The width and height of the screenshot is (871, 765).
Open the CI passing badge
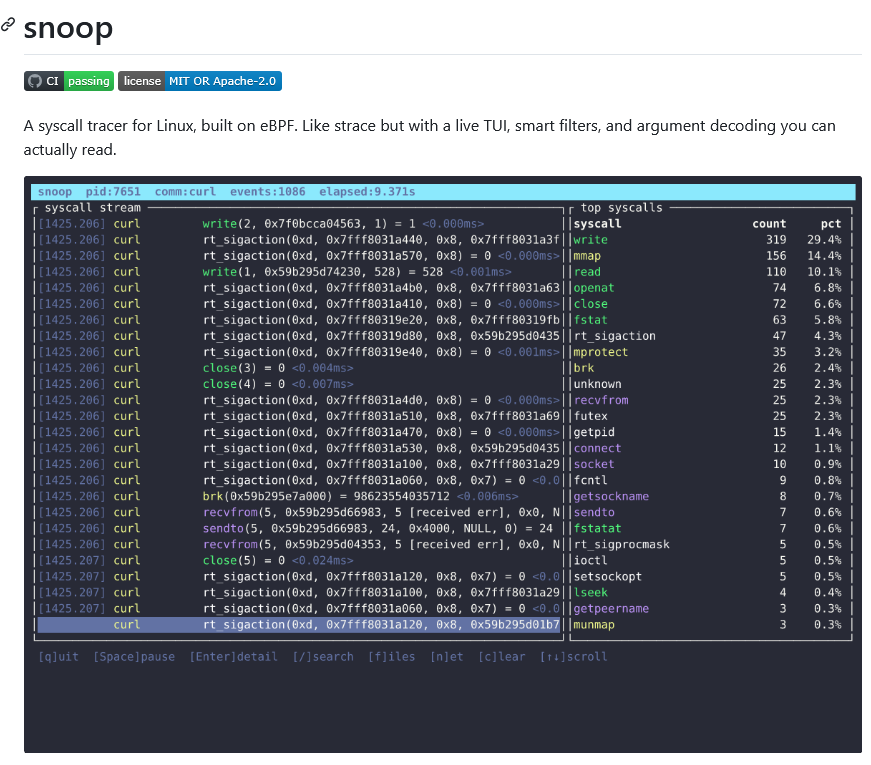[x=68, y=81]
